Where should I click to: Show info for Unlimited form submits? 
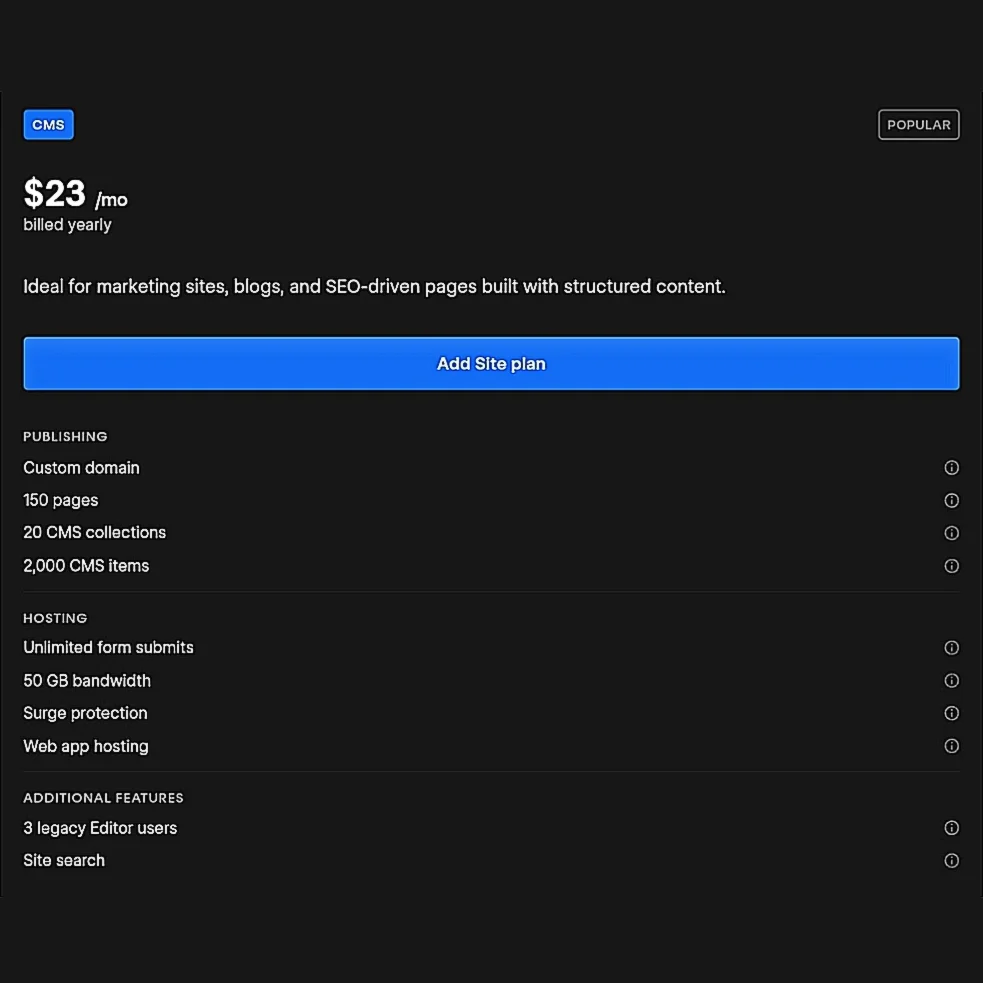pos(951,648)
